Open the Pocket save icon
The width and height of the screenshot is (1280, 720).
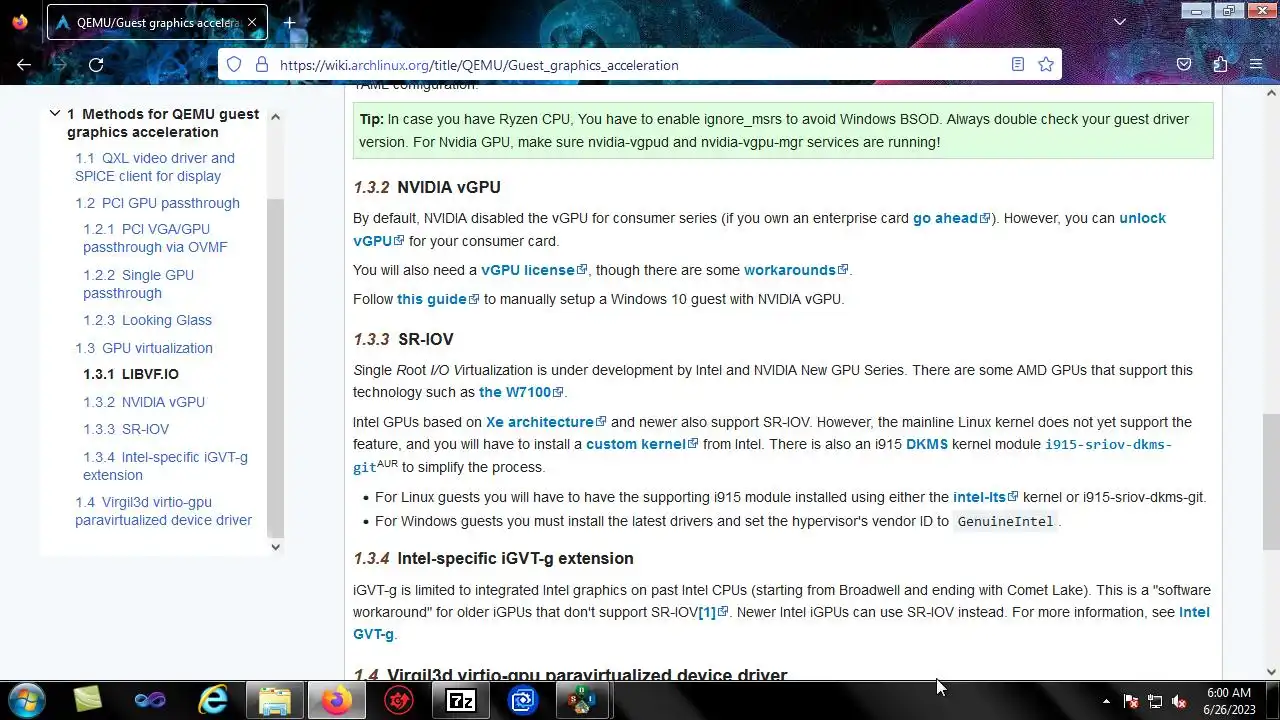coord(1184,65)
